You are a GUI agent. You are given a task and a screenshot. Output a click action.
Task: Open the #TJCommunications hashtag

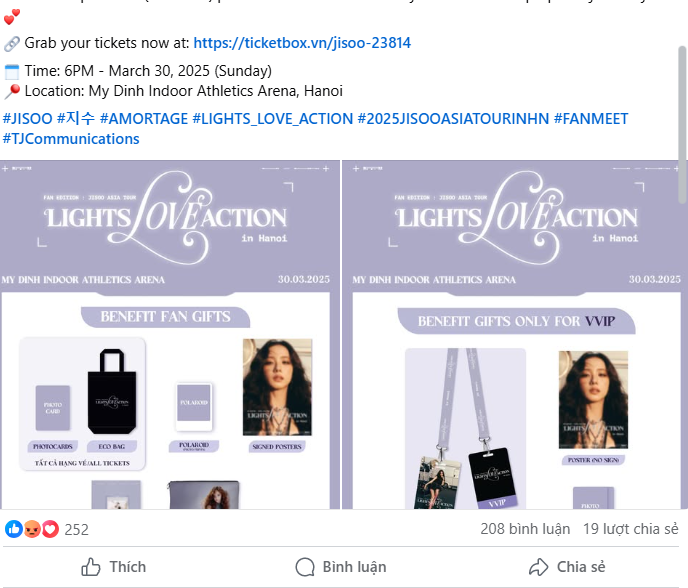point(71,139)
